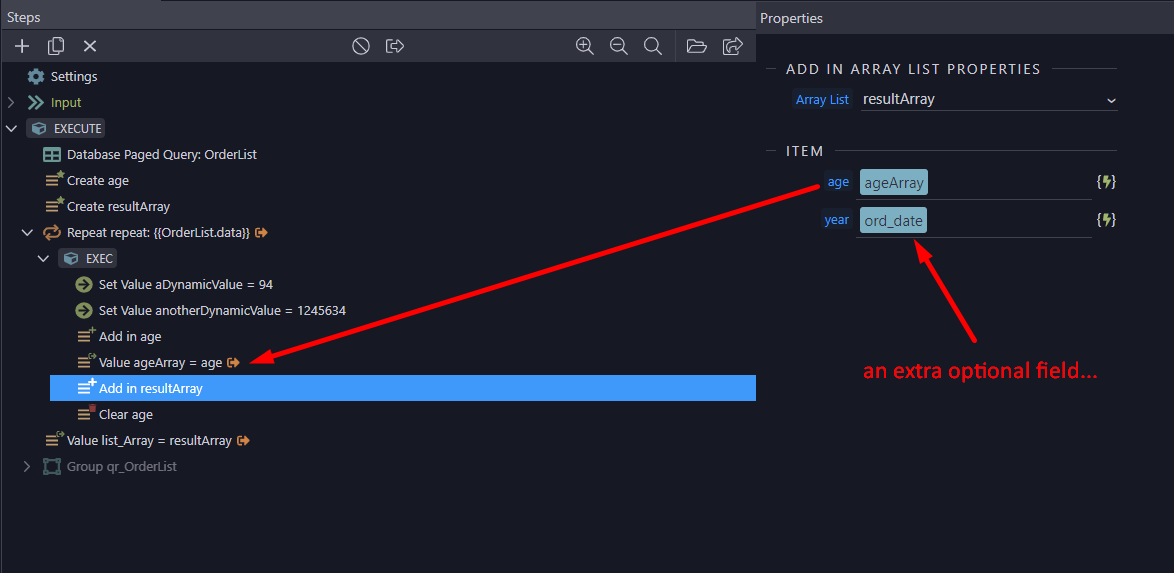Collapse the EXECUTE node

point(10,129)
